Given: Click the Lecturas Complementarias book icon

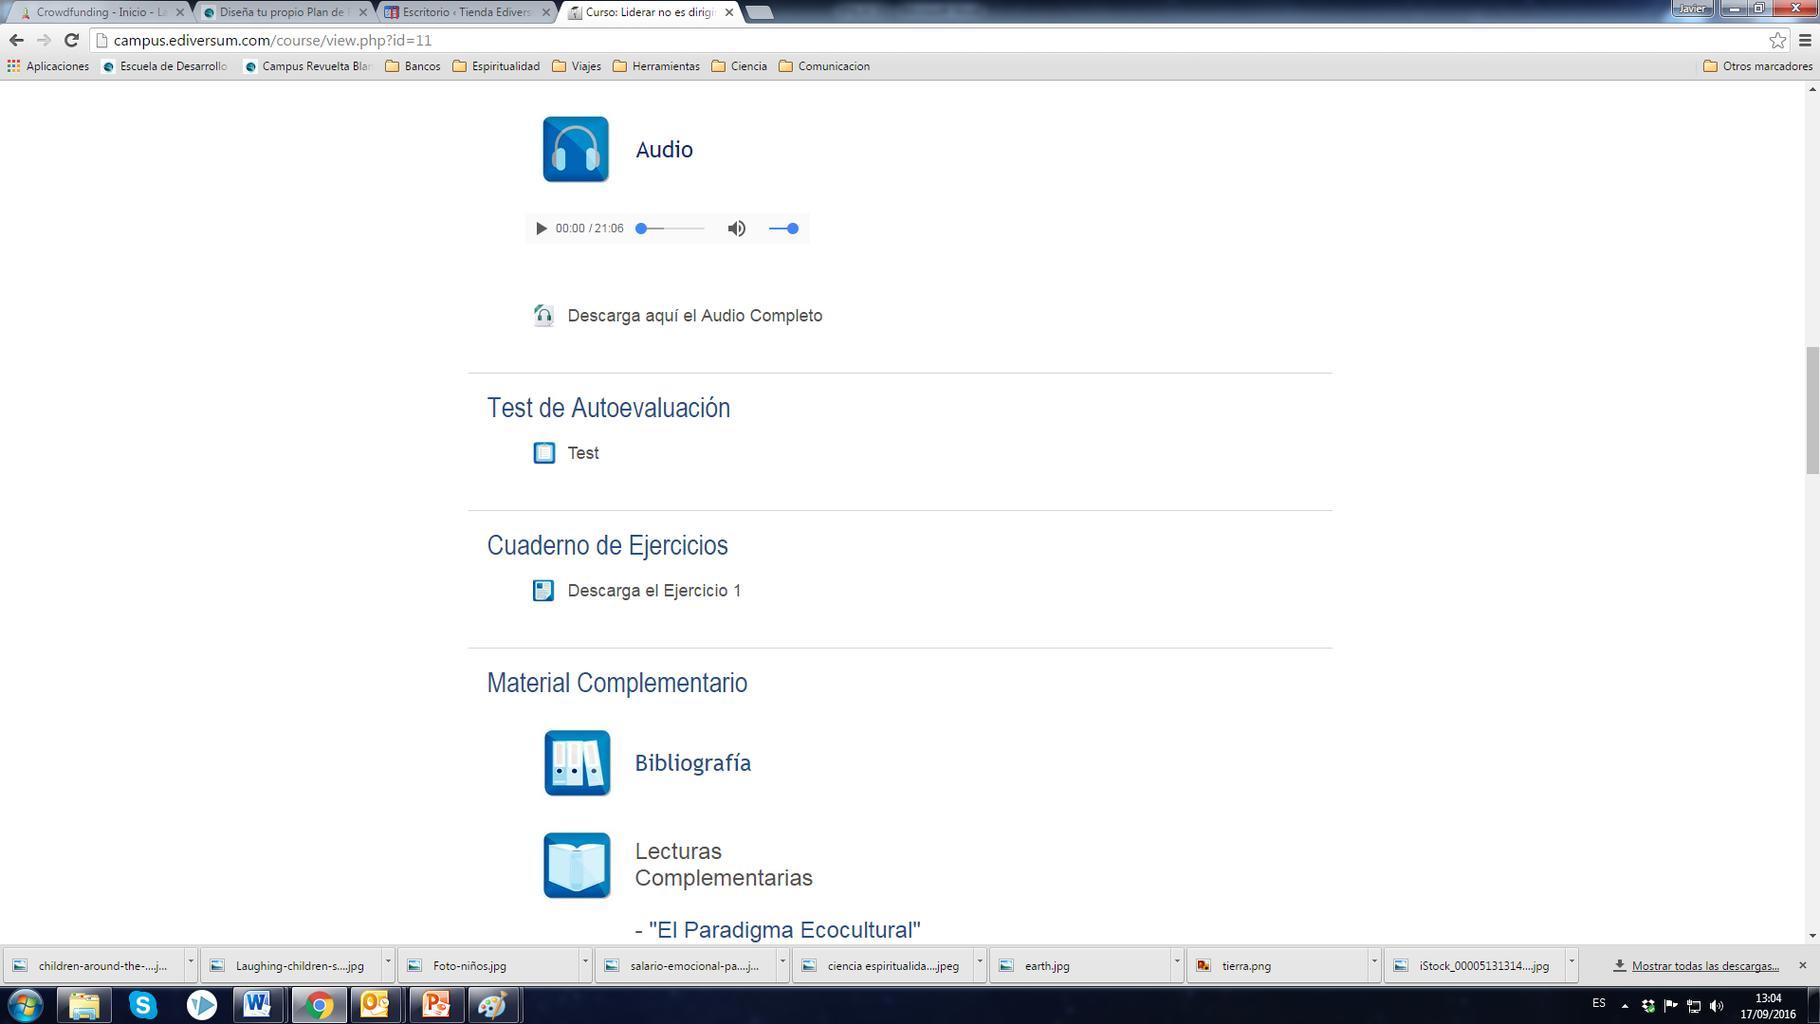Looking at the screenshot, I should coord(577,865).
